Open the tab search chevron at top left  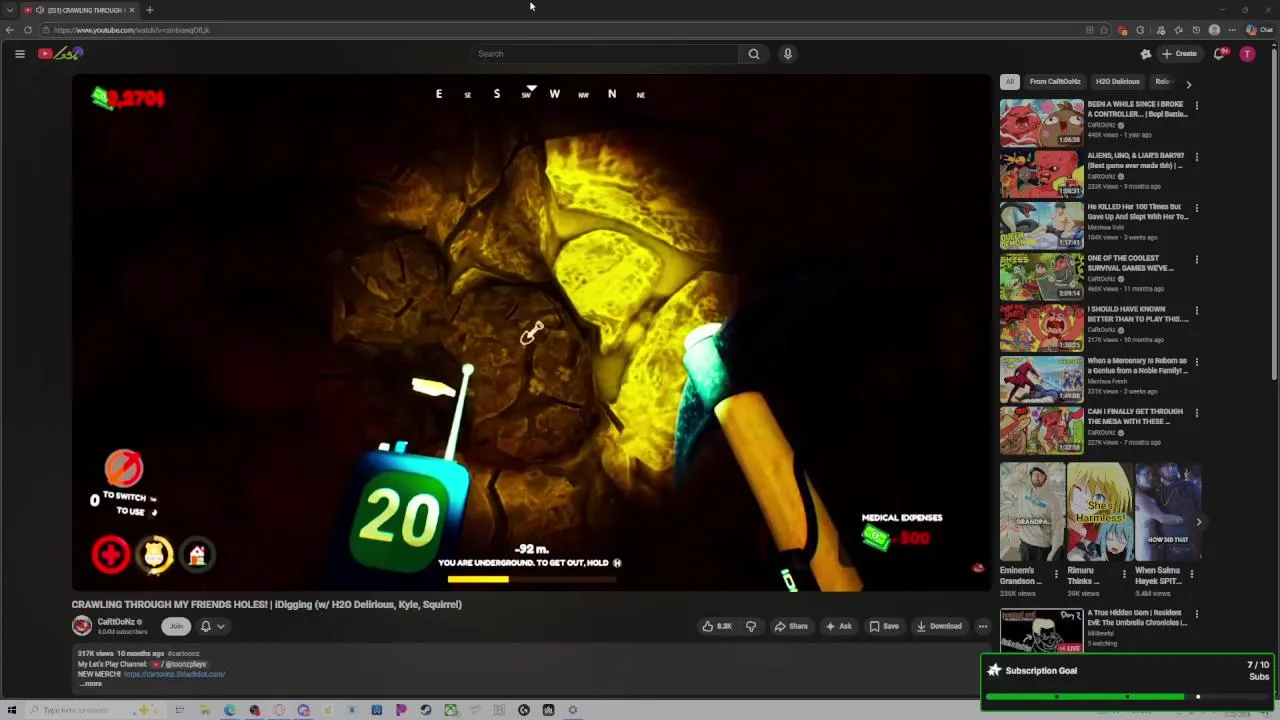[x=10, y=10]
